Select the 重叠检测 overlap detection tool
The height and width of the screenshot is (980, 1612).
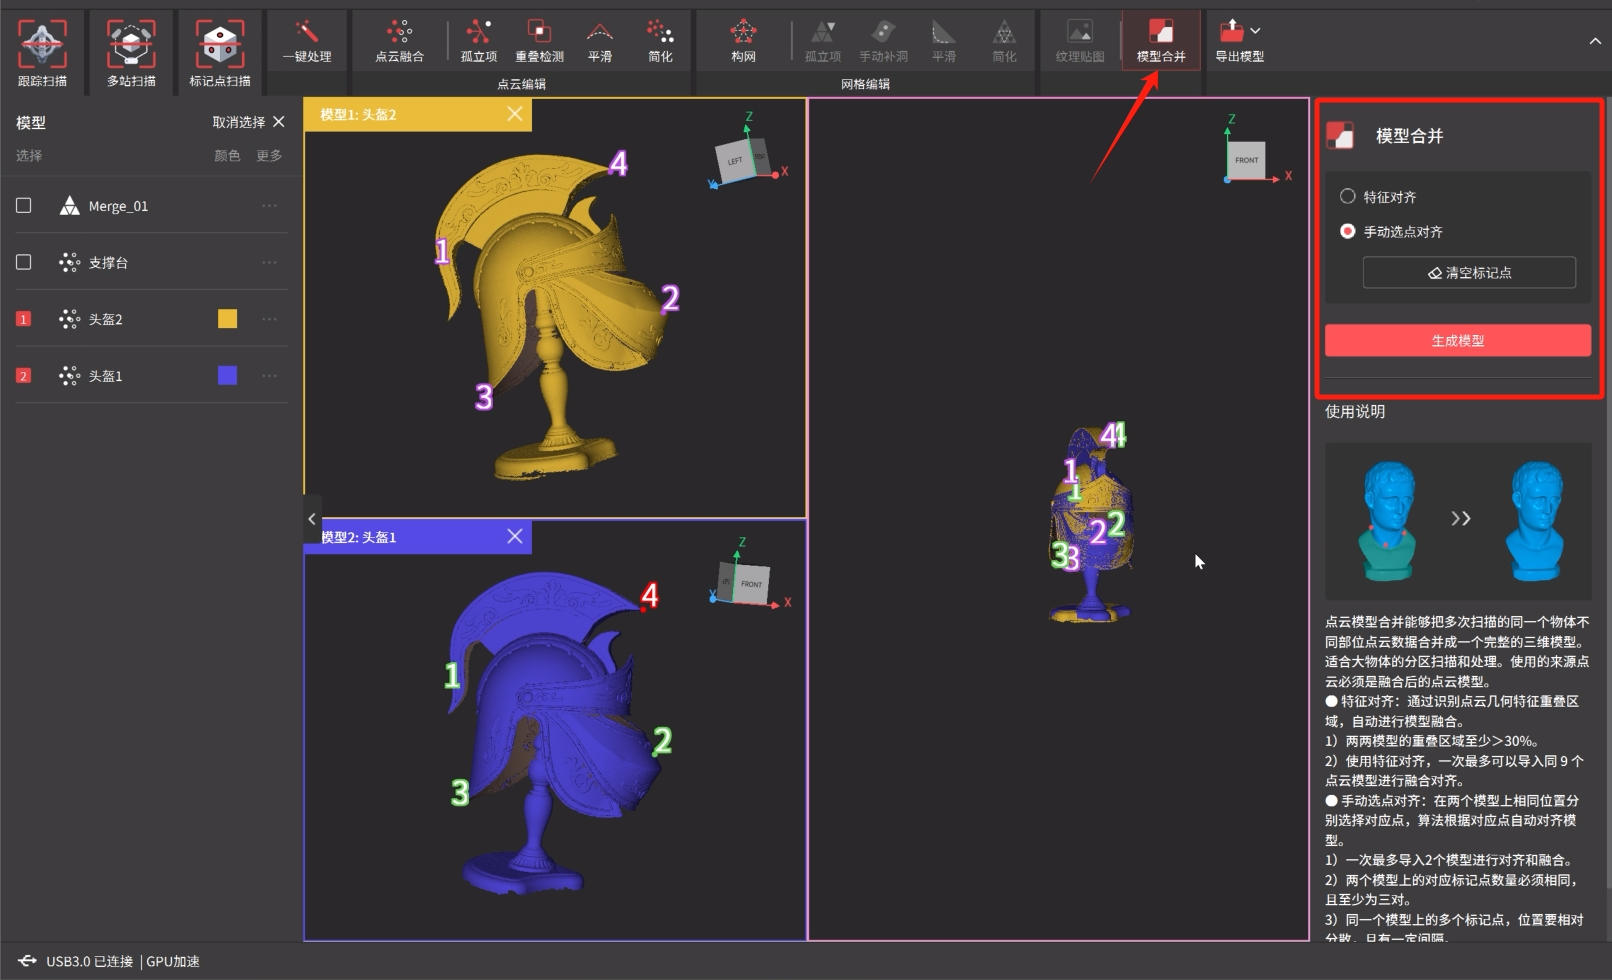pyautogui.click(x=539, y=41)
